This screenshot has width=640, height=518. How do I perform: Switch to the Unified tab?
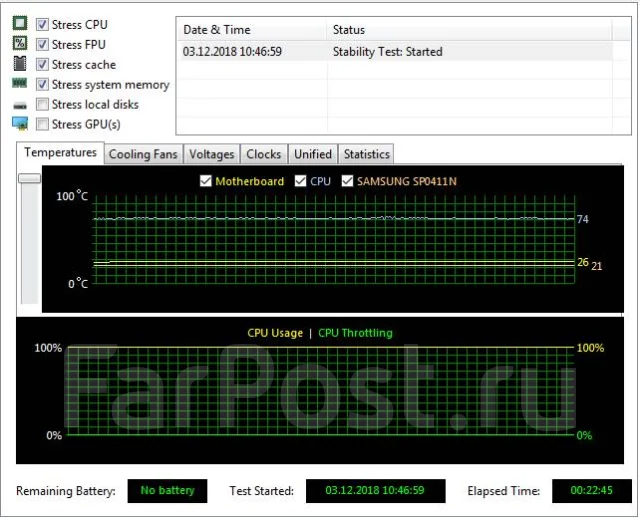coord(313,154)
